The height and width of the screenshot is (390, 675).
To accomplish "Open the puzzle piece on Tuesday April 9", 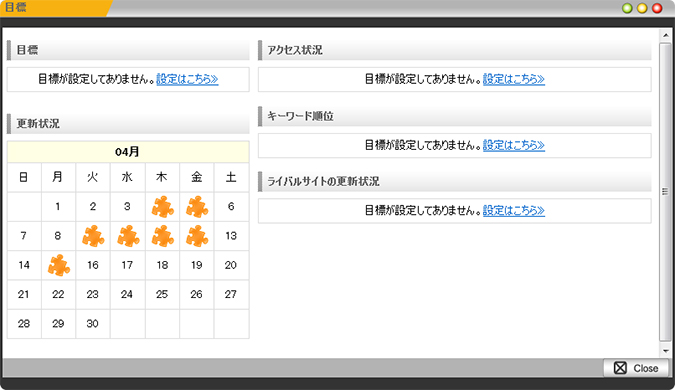I will [x=93, y=236].
